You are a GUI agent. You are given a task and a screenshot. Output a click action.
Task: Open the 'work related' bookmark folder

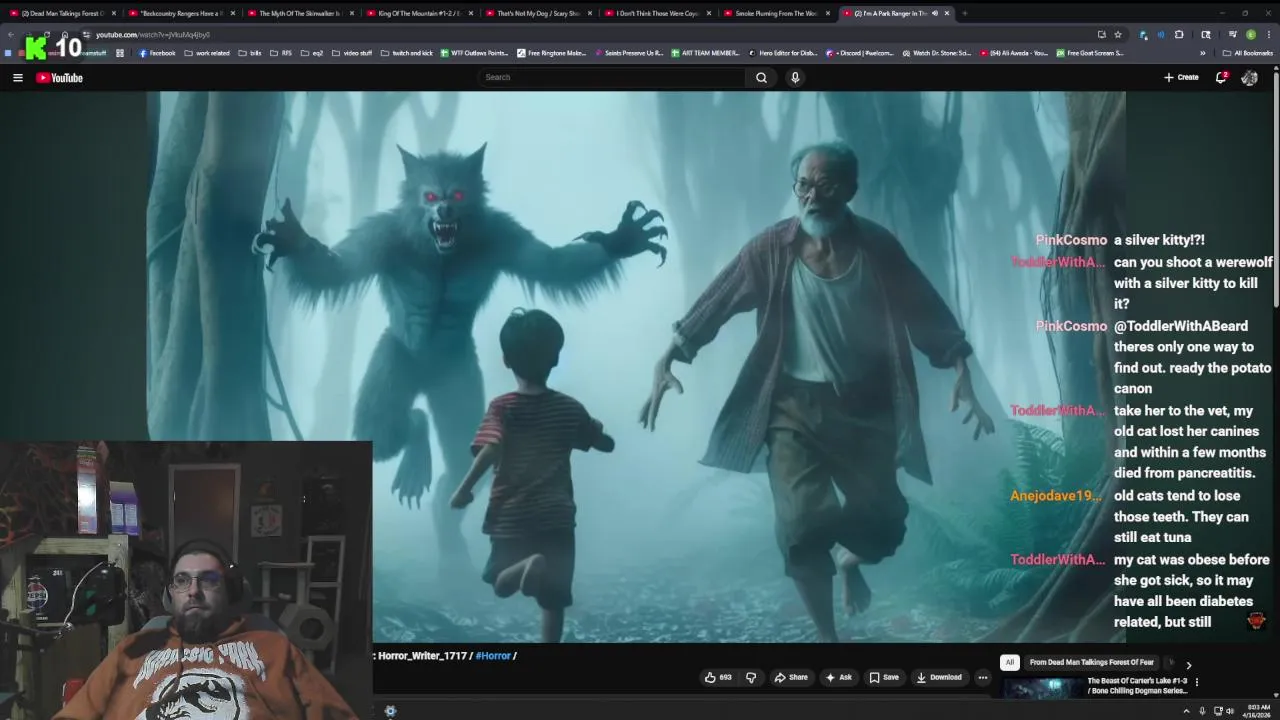click(206, 53)
